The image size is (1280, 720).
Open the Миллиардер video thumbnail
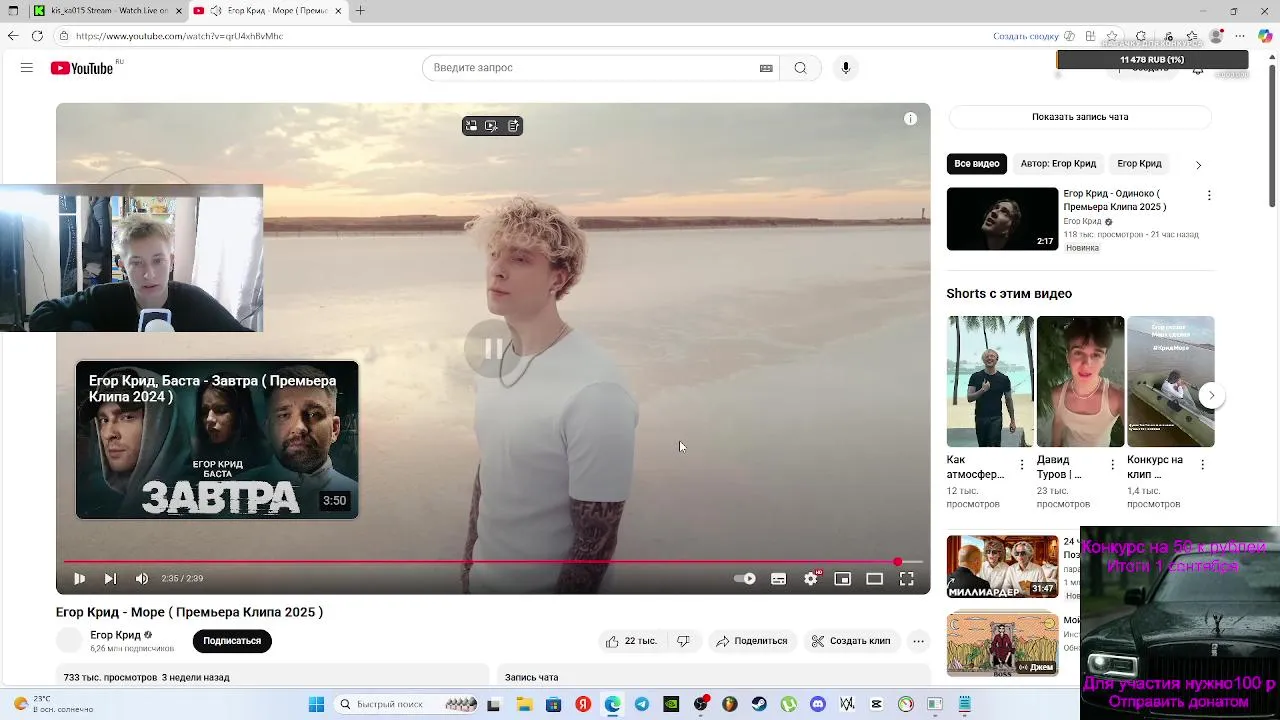click(x=1002, y=567)
